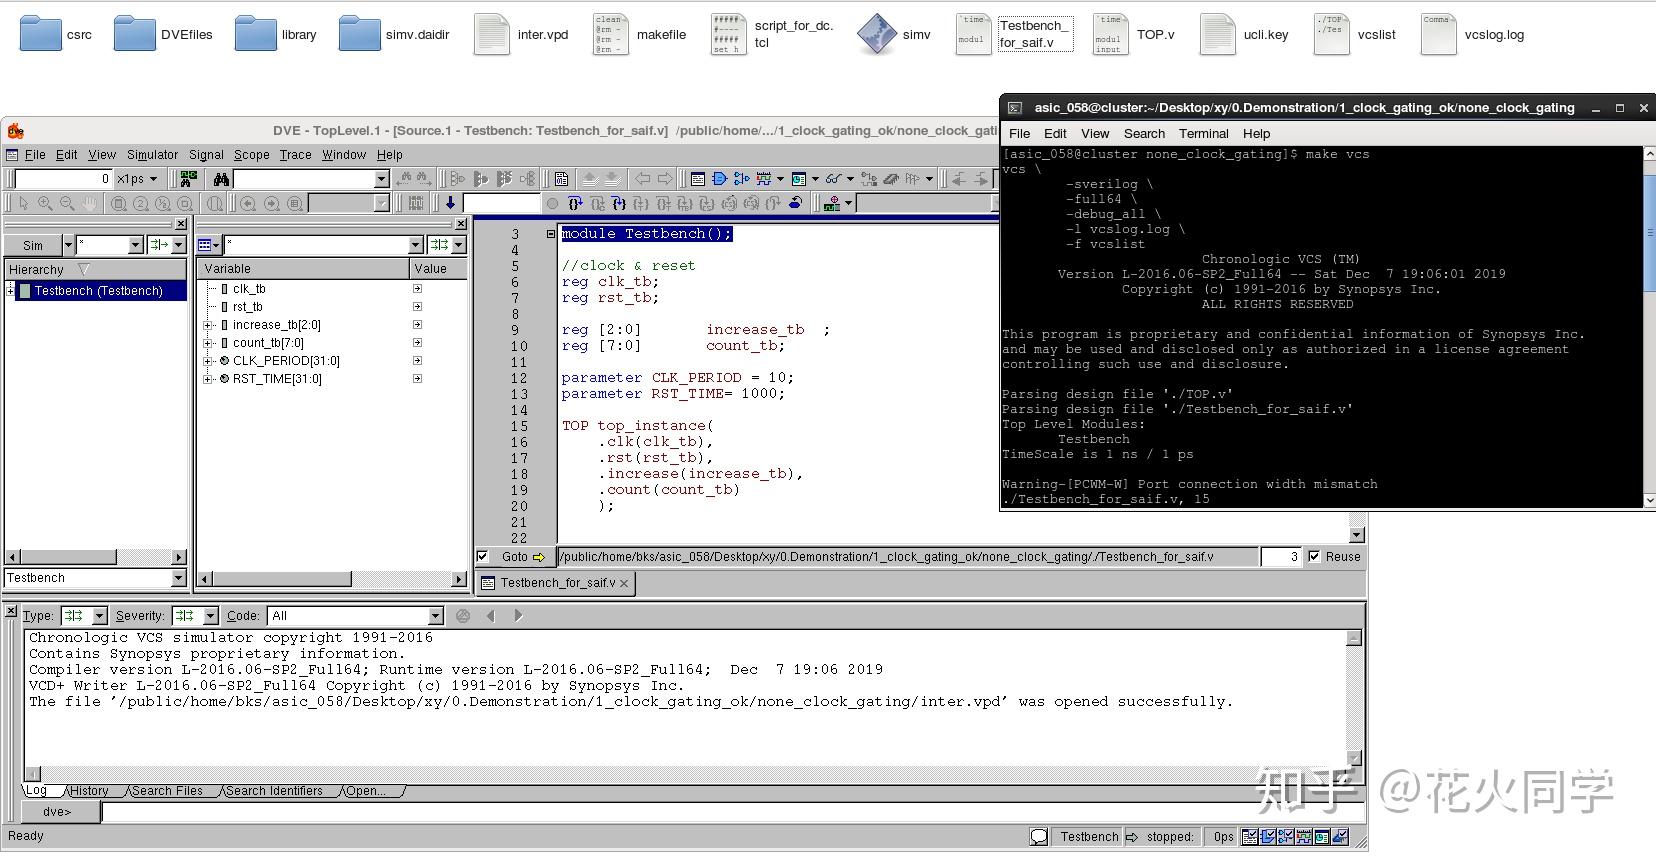Screen dimensions: 1656x858
Task: Click the source view icon in toolbar
Action: pyautogui.click(x=698, y=179)
